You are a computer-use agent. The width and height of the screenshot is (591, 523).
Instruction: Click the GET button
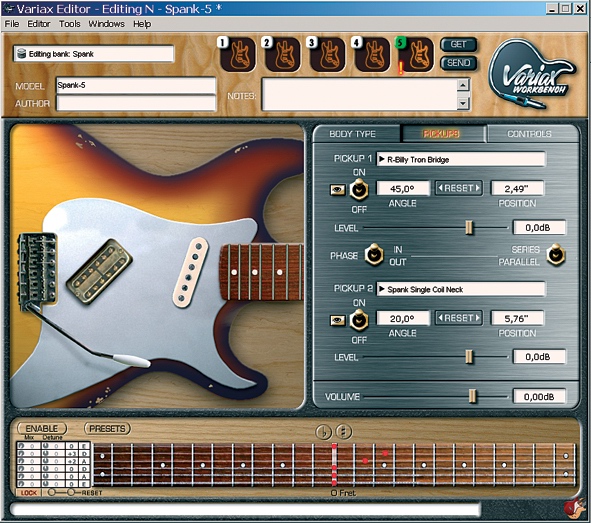click(x=458, y=44)
